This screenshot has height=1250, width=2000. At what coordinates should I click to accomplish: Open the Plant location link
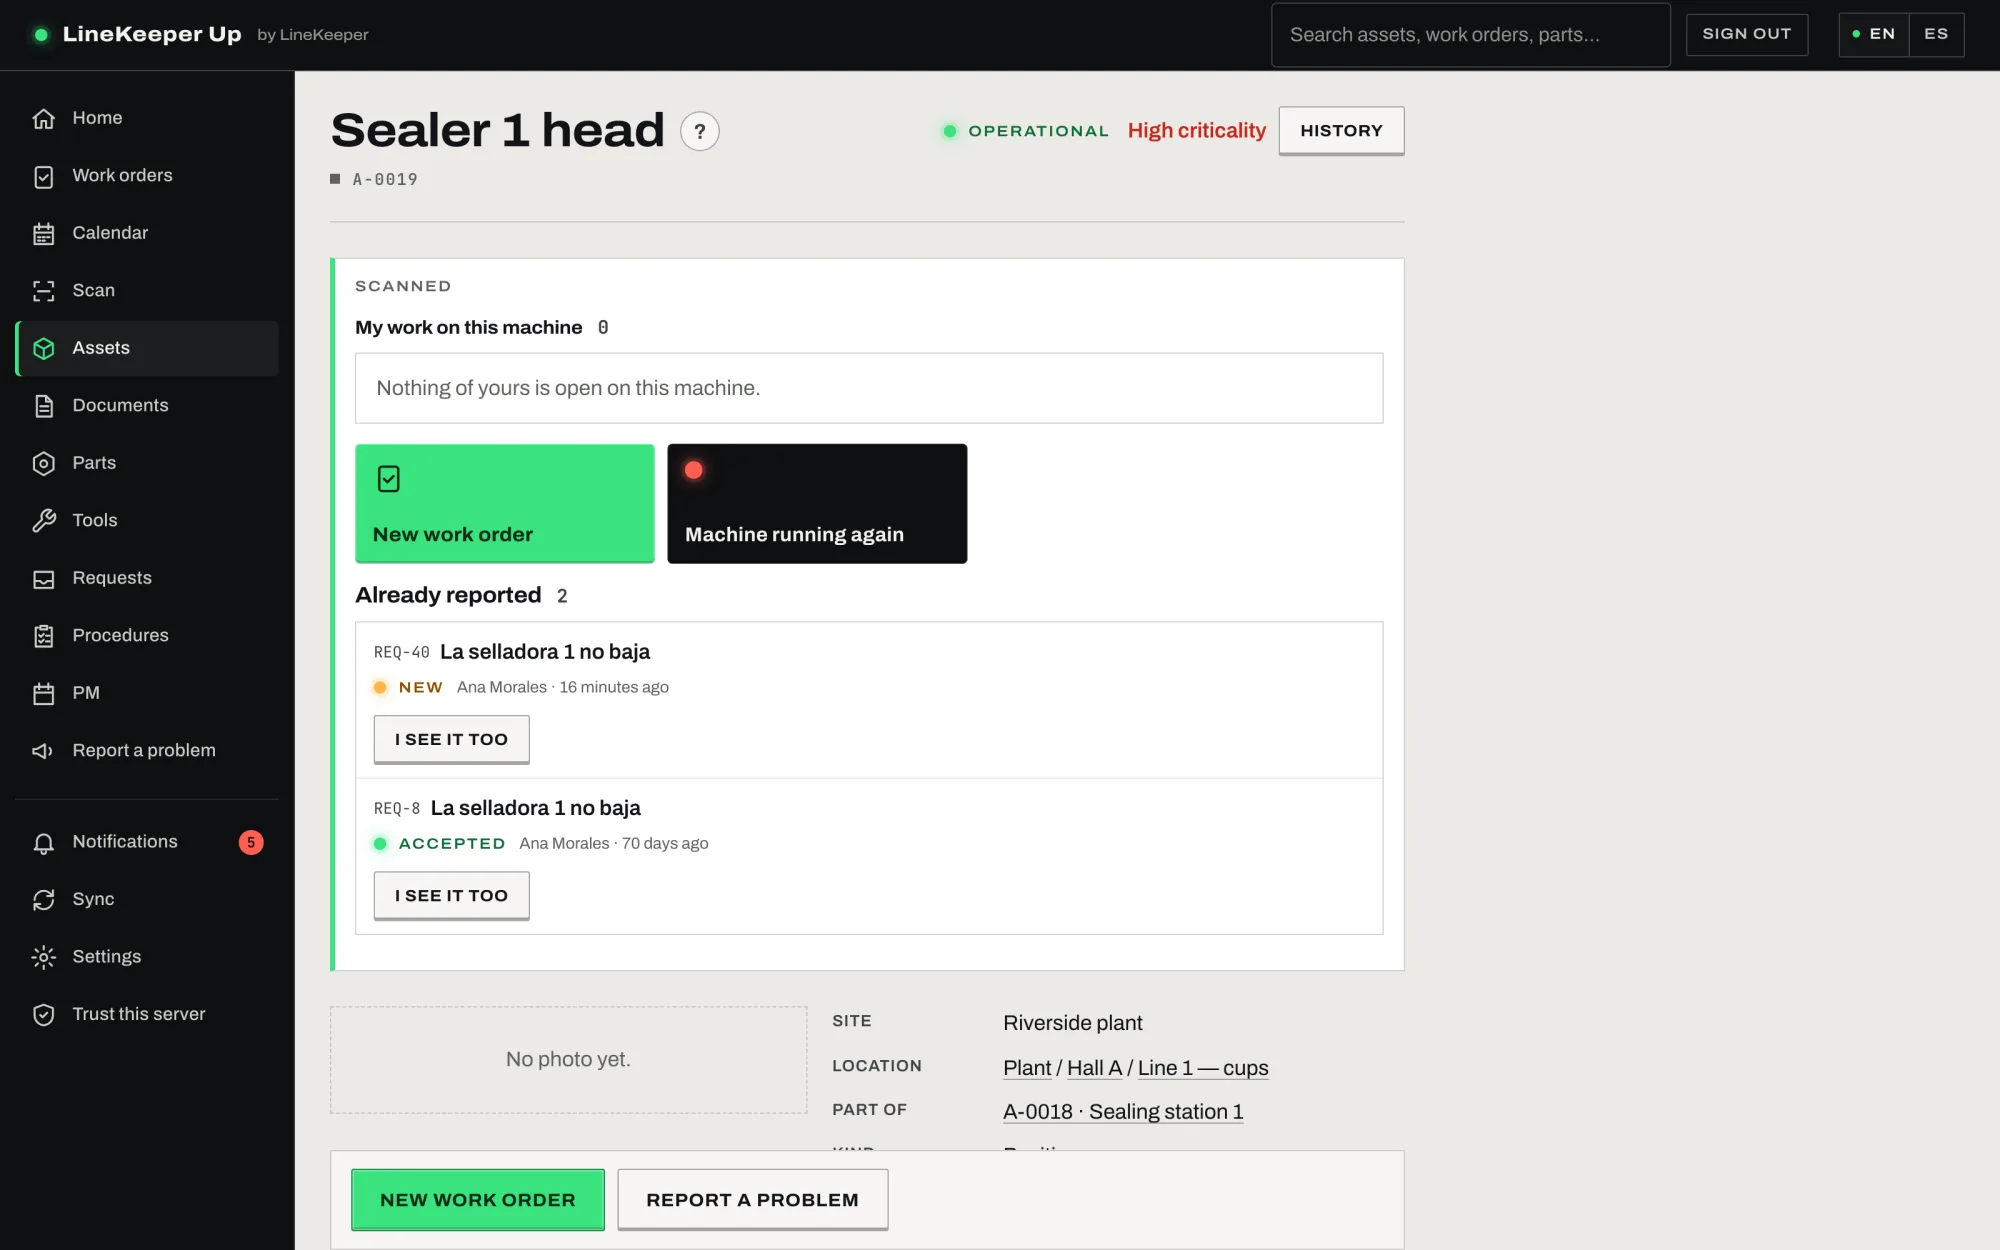[1027, 1068]
